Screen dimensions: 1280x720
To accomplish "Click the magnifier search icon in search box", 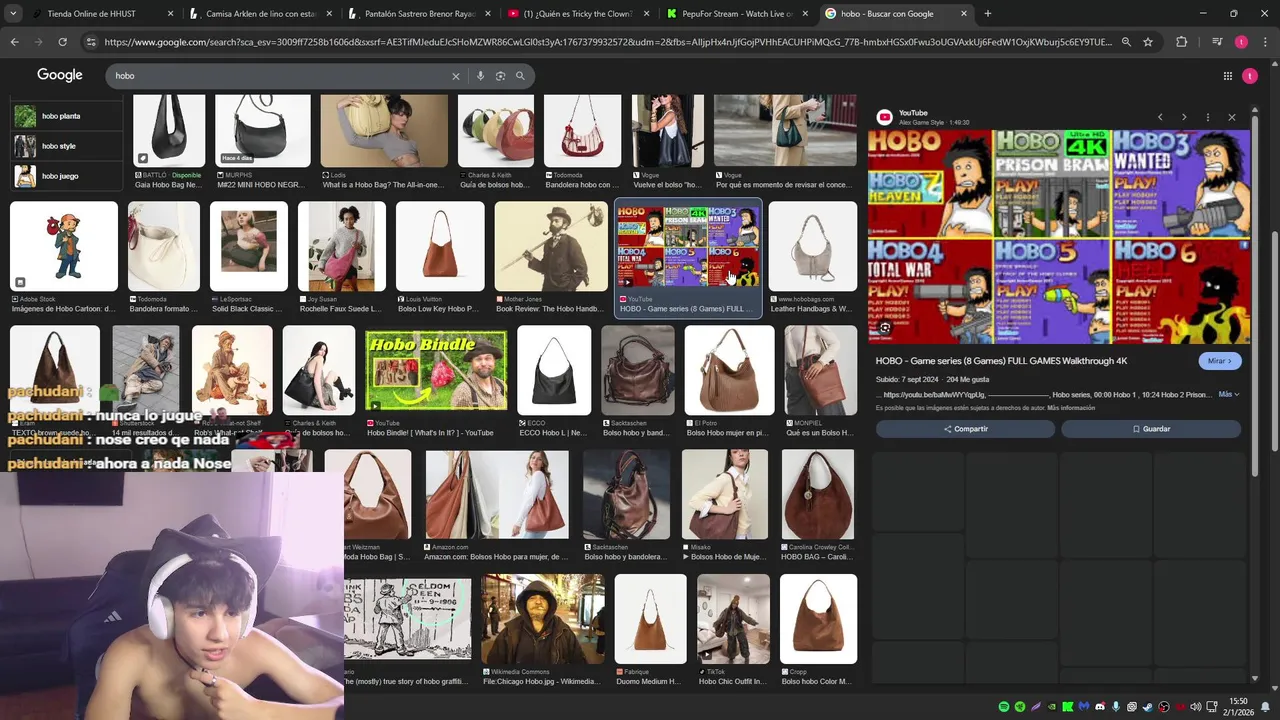I will (x=520, y=76).
